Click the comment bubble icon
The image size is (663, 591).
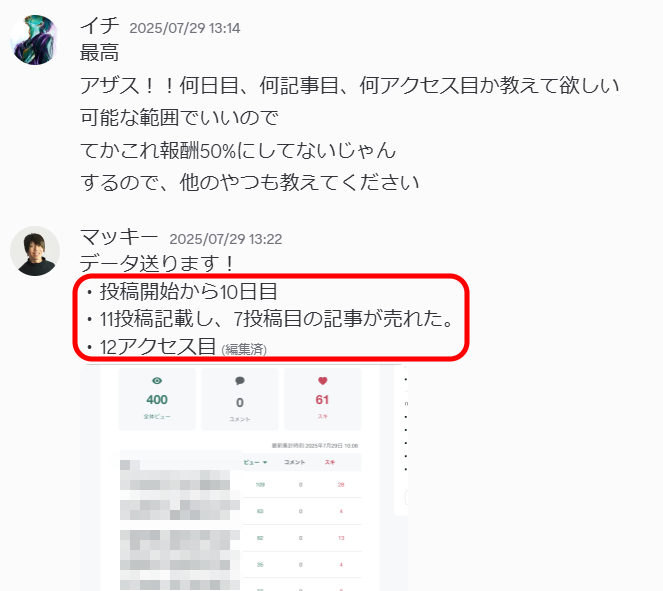pos(240,381)
